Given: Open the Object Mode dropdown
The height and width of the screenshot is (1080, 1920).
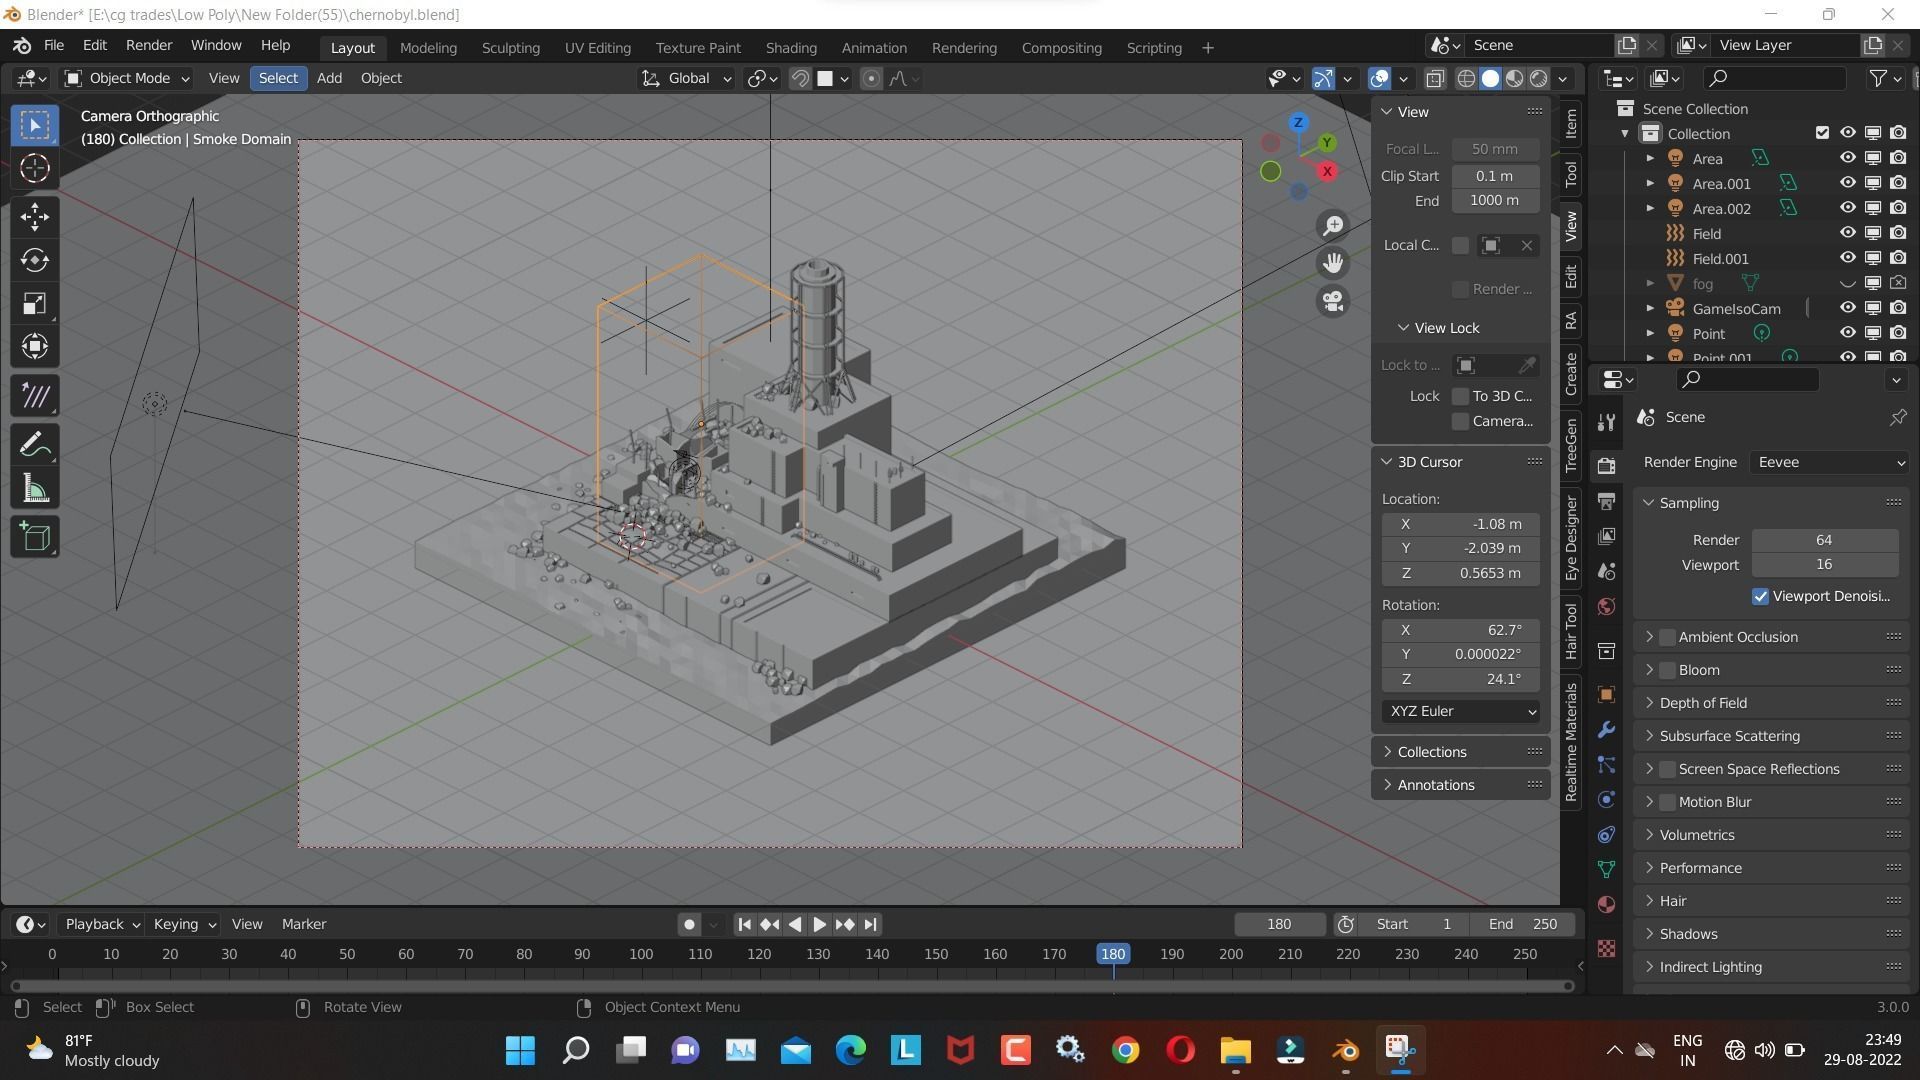Looking at the screenshot, I should pos(127,78).
